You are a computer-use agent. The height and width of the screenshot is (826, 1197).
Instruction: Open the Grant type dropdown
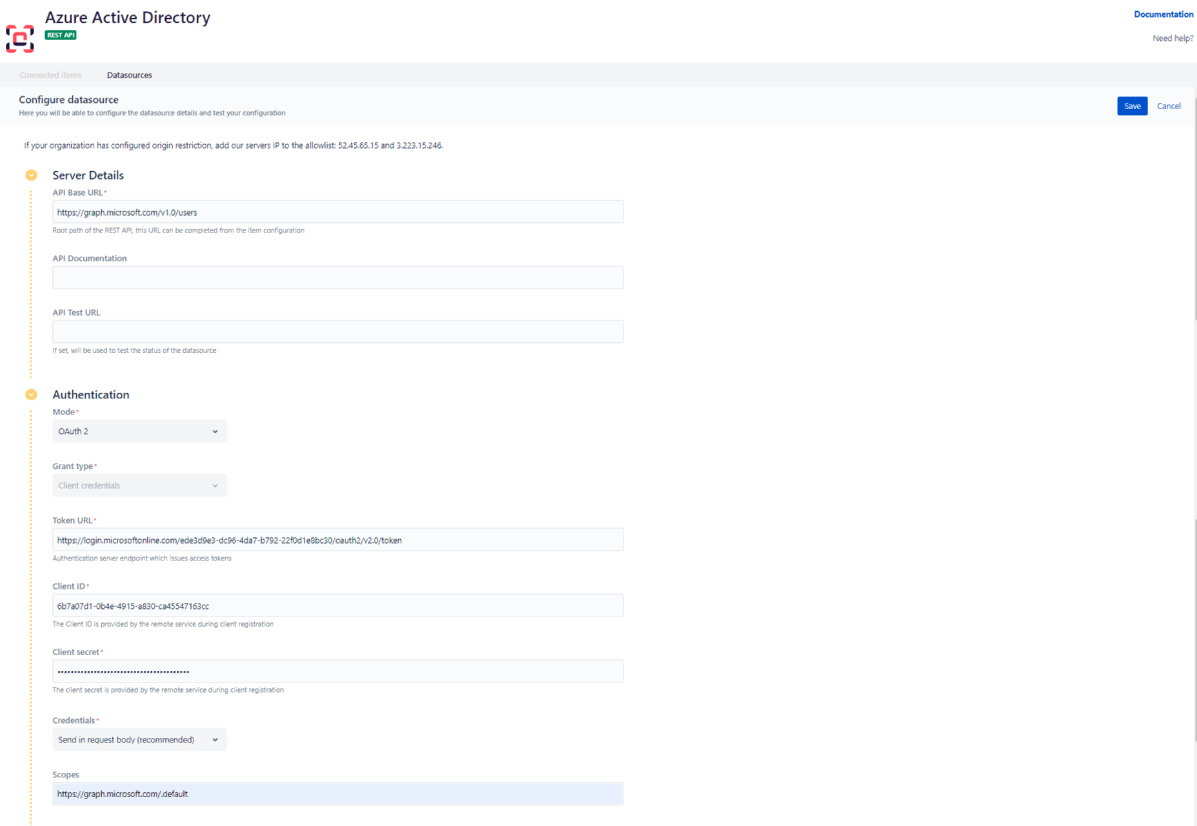[x=139, y=486]
